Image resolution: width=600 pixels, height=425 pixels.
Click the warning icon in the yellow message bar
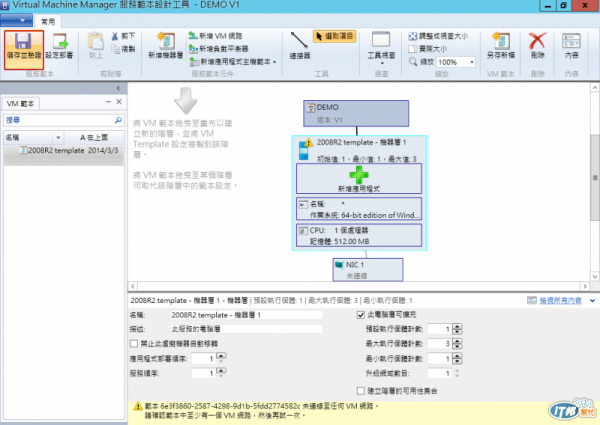coord(138,406)
